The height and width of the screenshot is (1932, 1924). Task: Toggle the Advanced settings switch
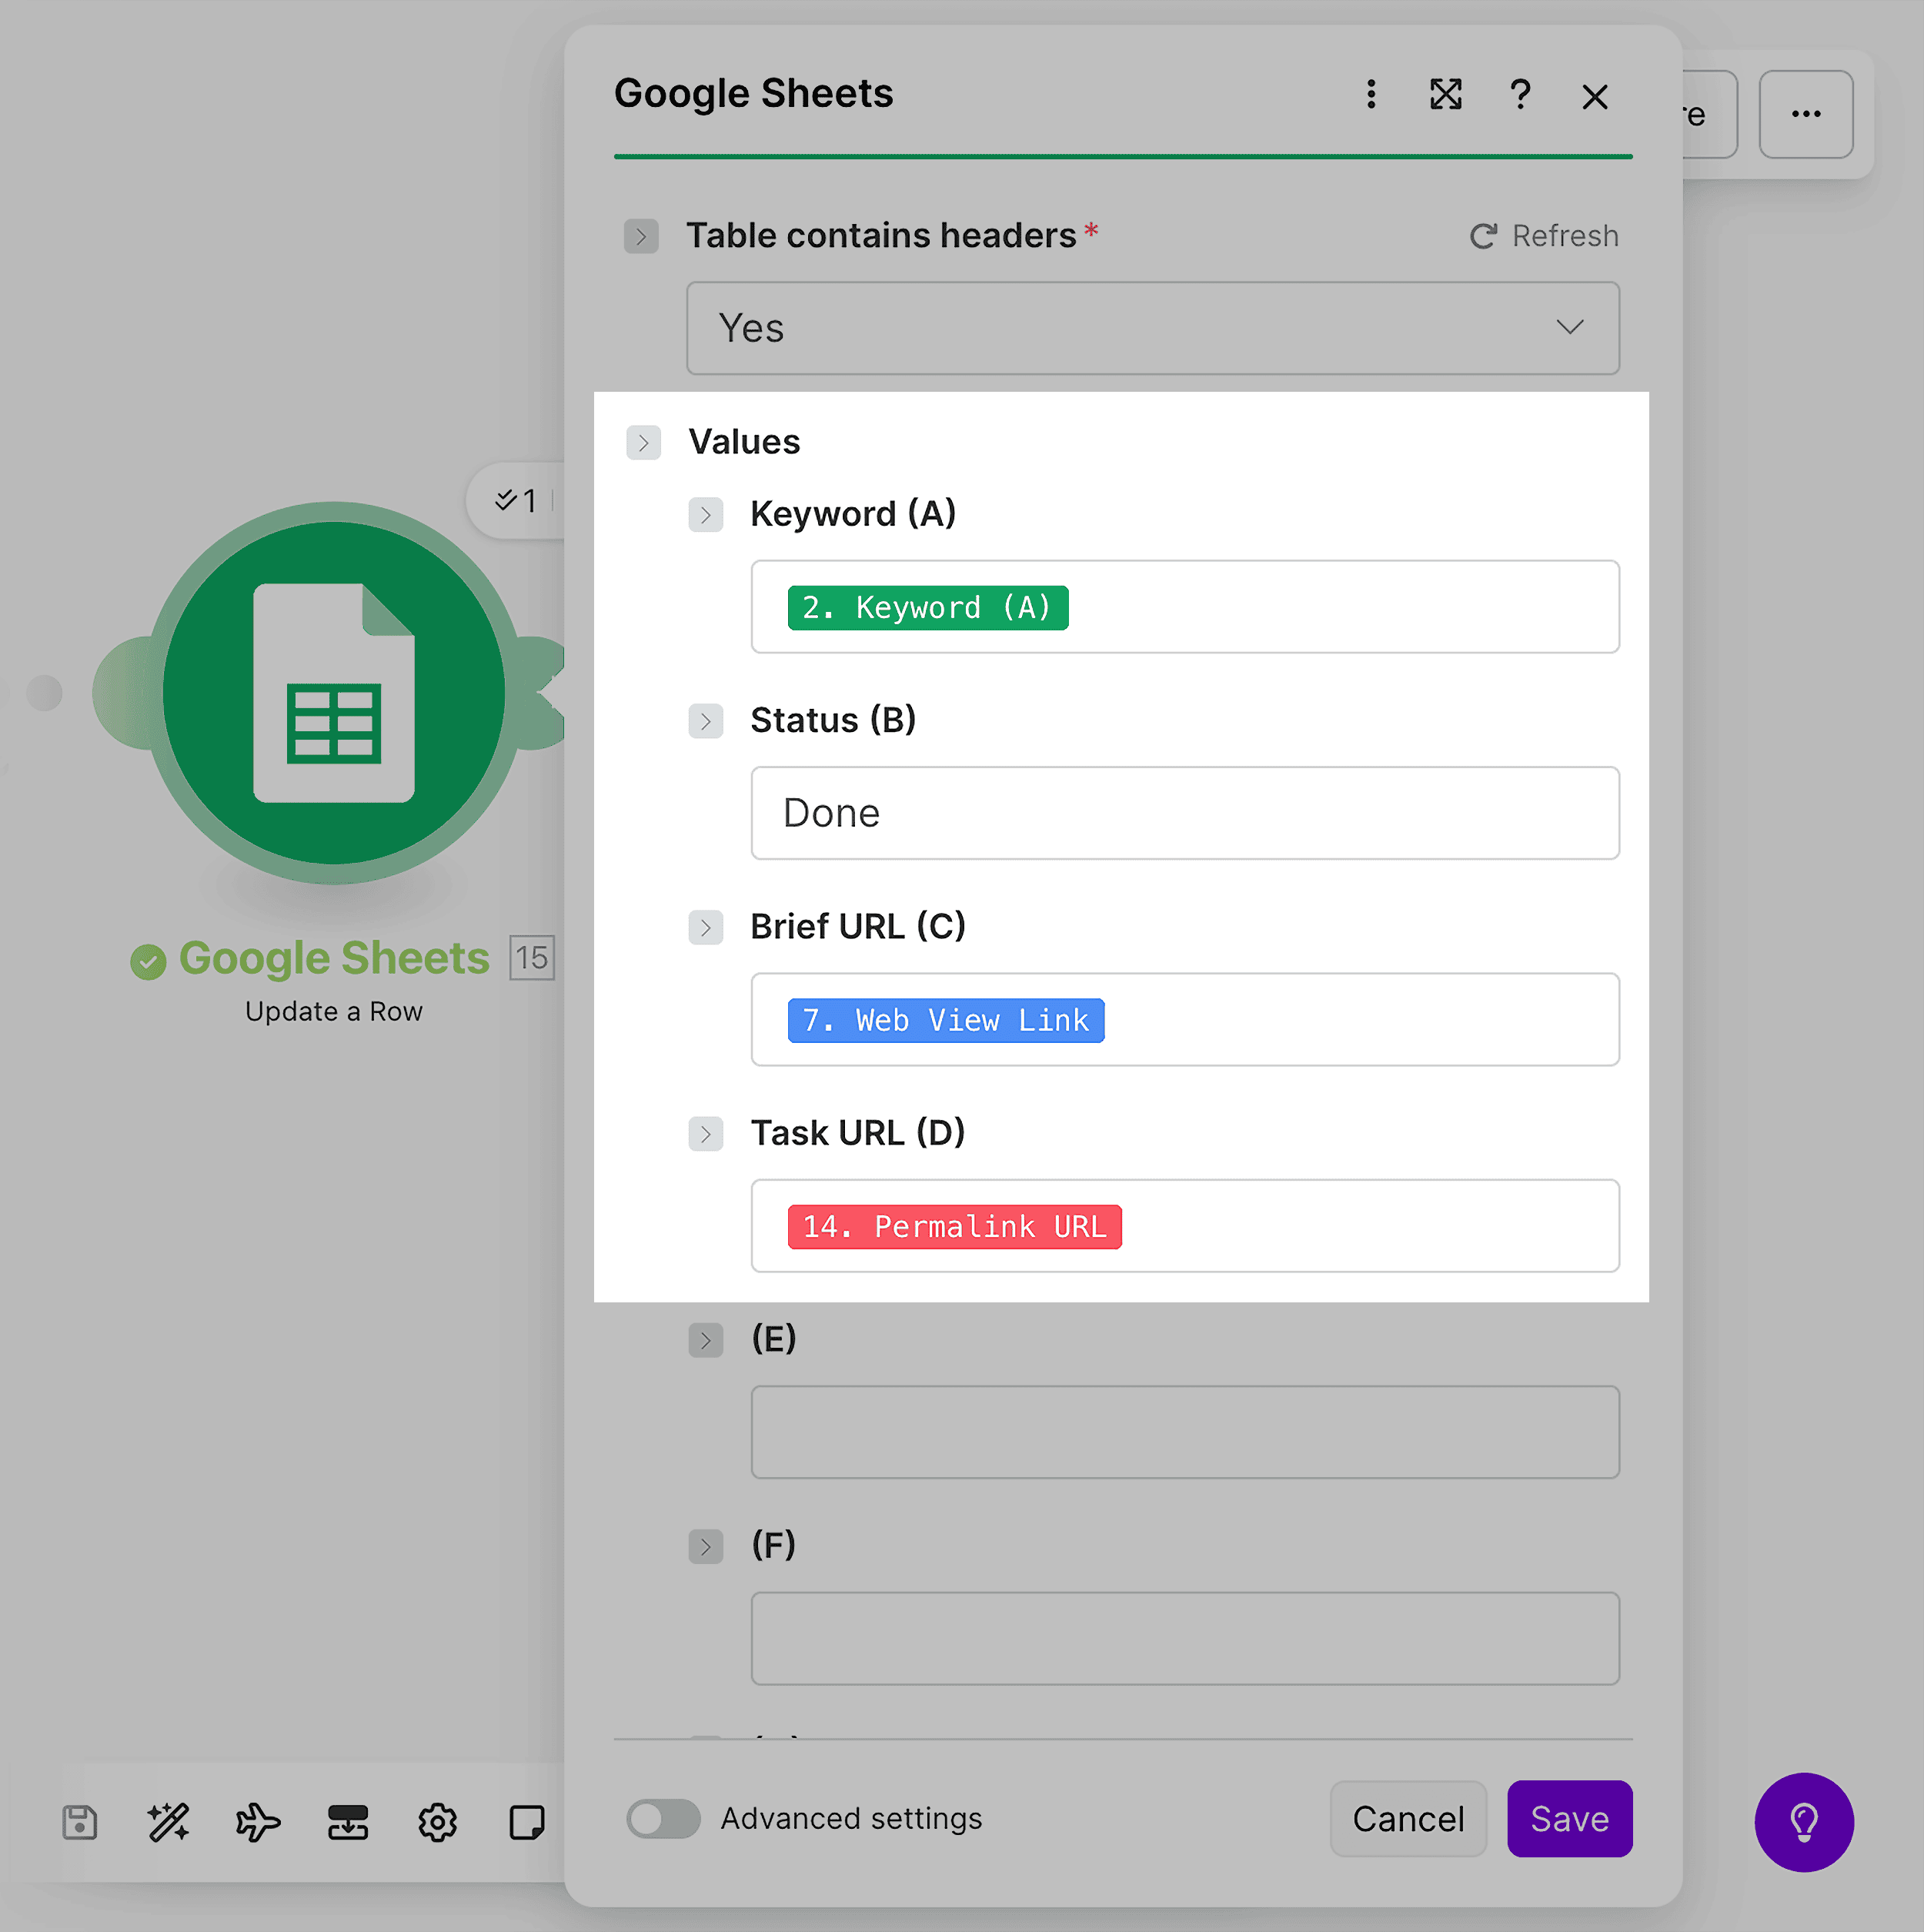663,1819
